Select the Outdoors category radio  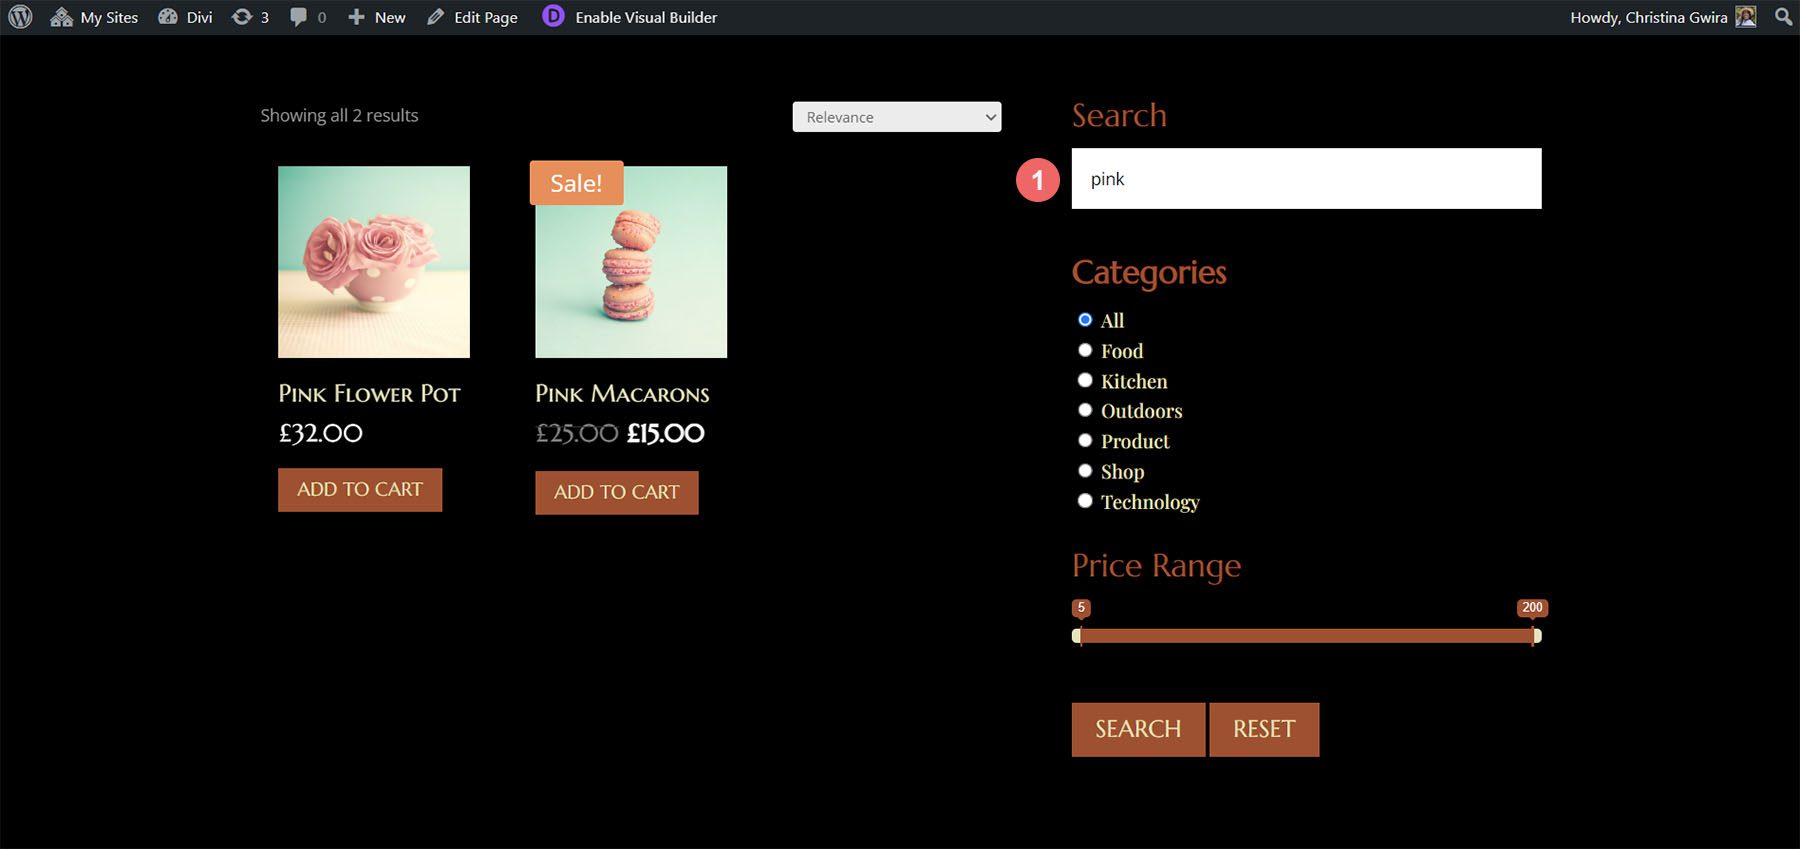(x=1085, y=410)
